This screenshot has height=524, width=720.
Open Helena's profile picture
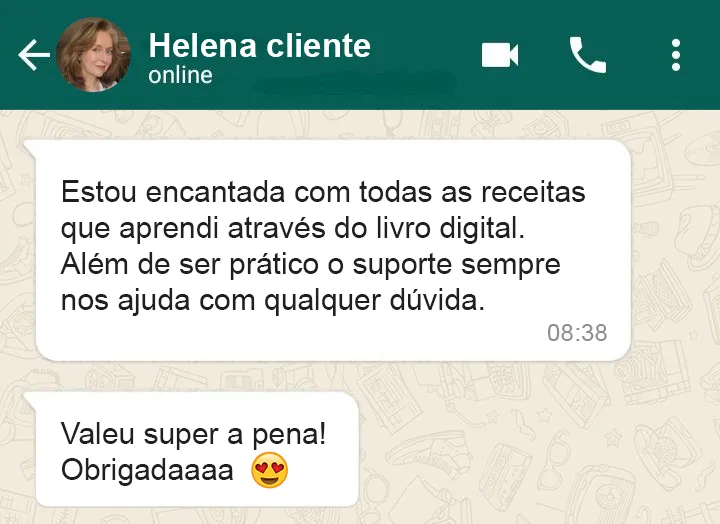(93, 55)
